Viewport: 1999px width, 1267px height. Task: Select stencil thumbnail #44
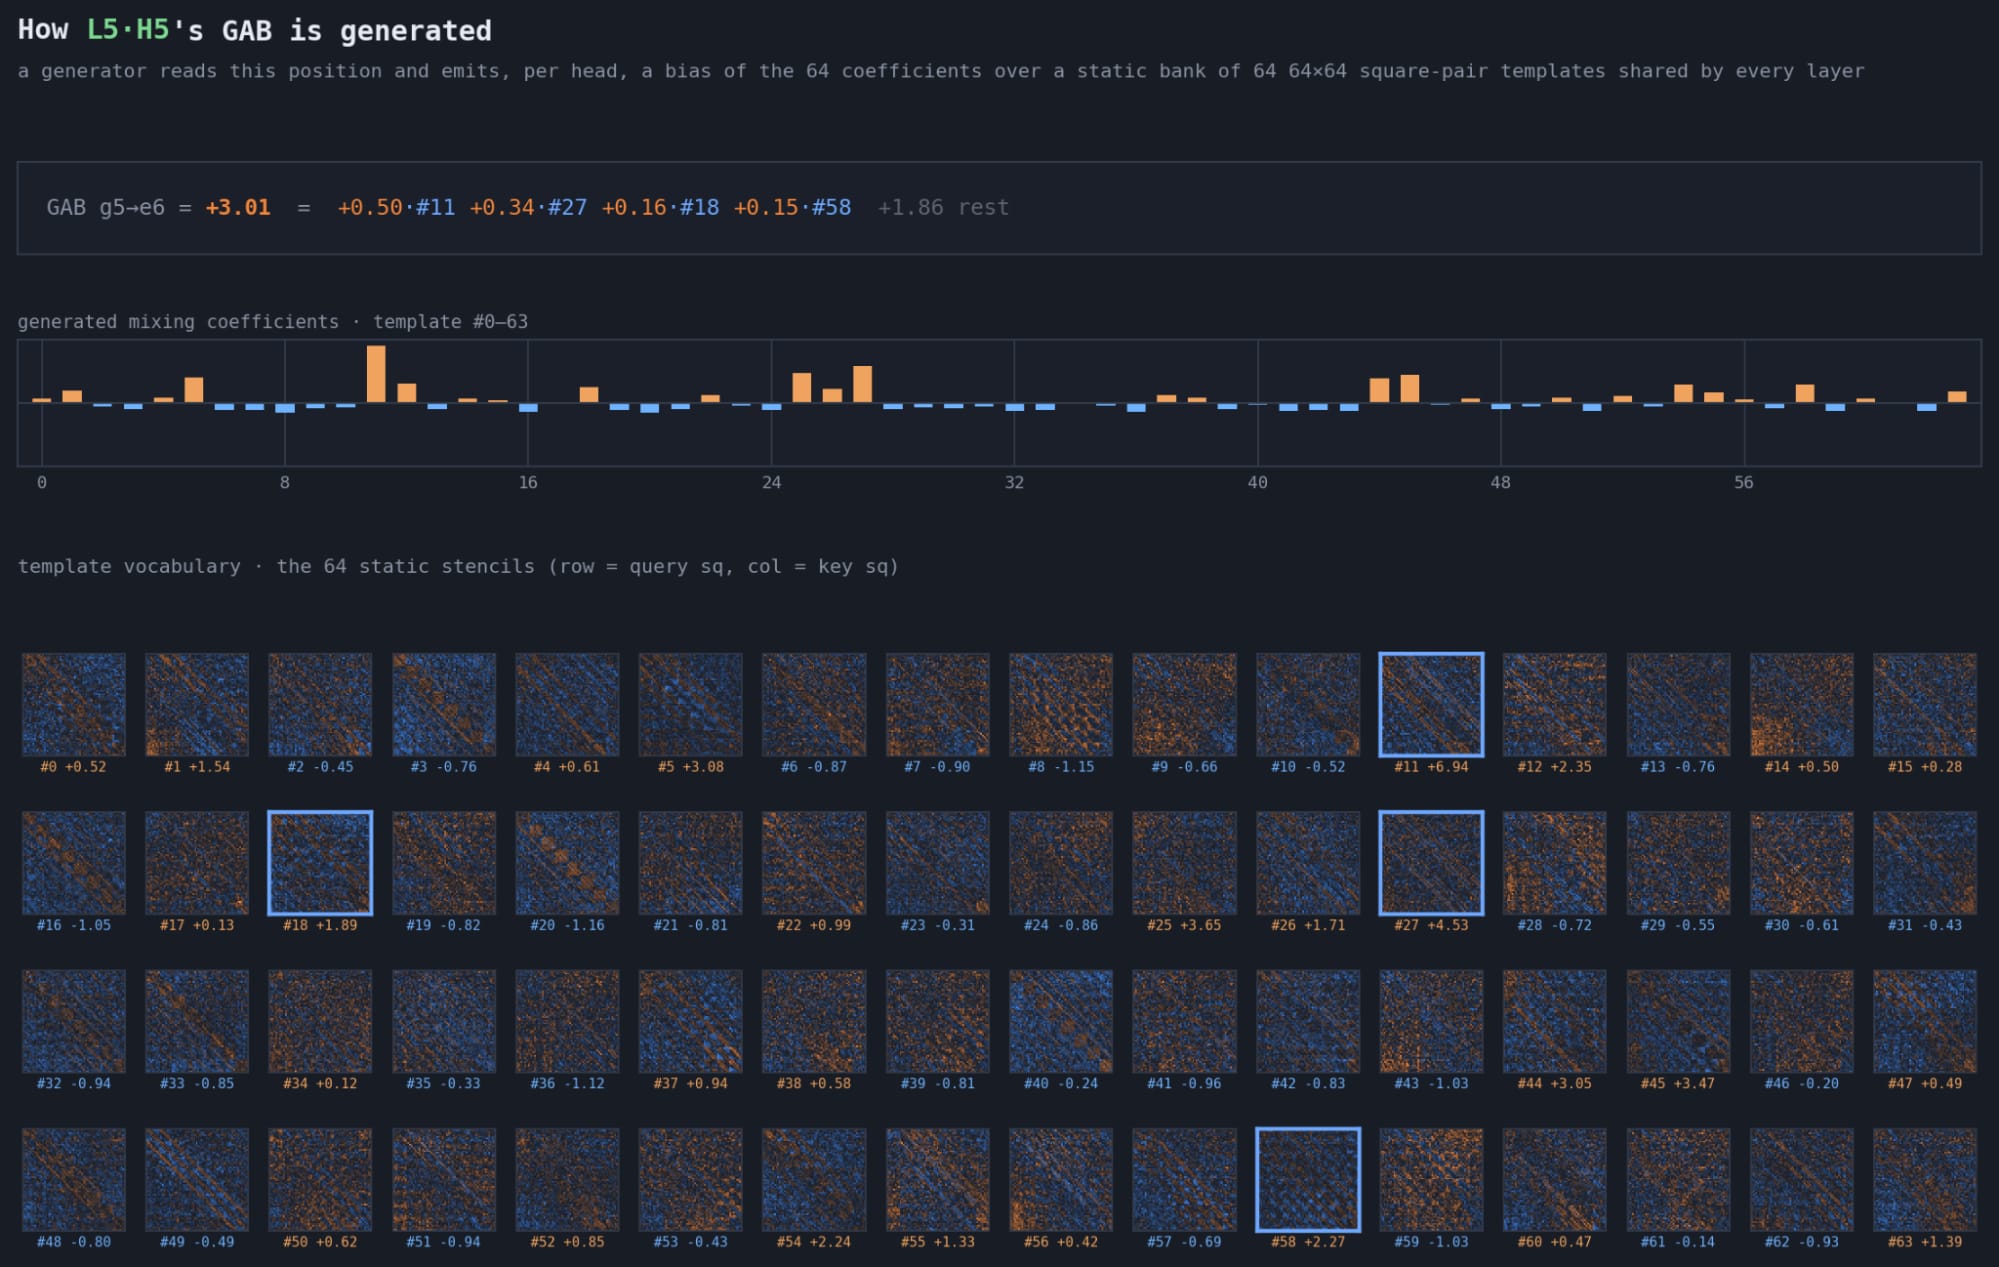coord(1555,1021)
